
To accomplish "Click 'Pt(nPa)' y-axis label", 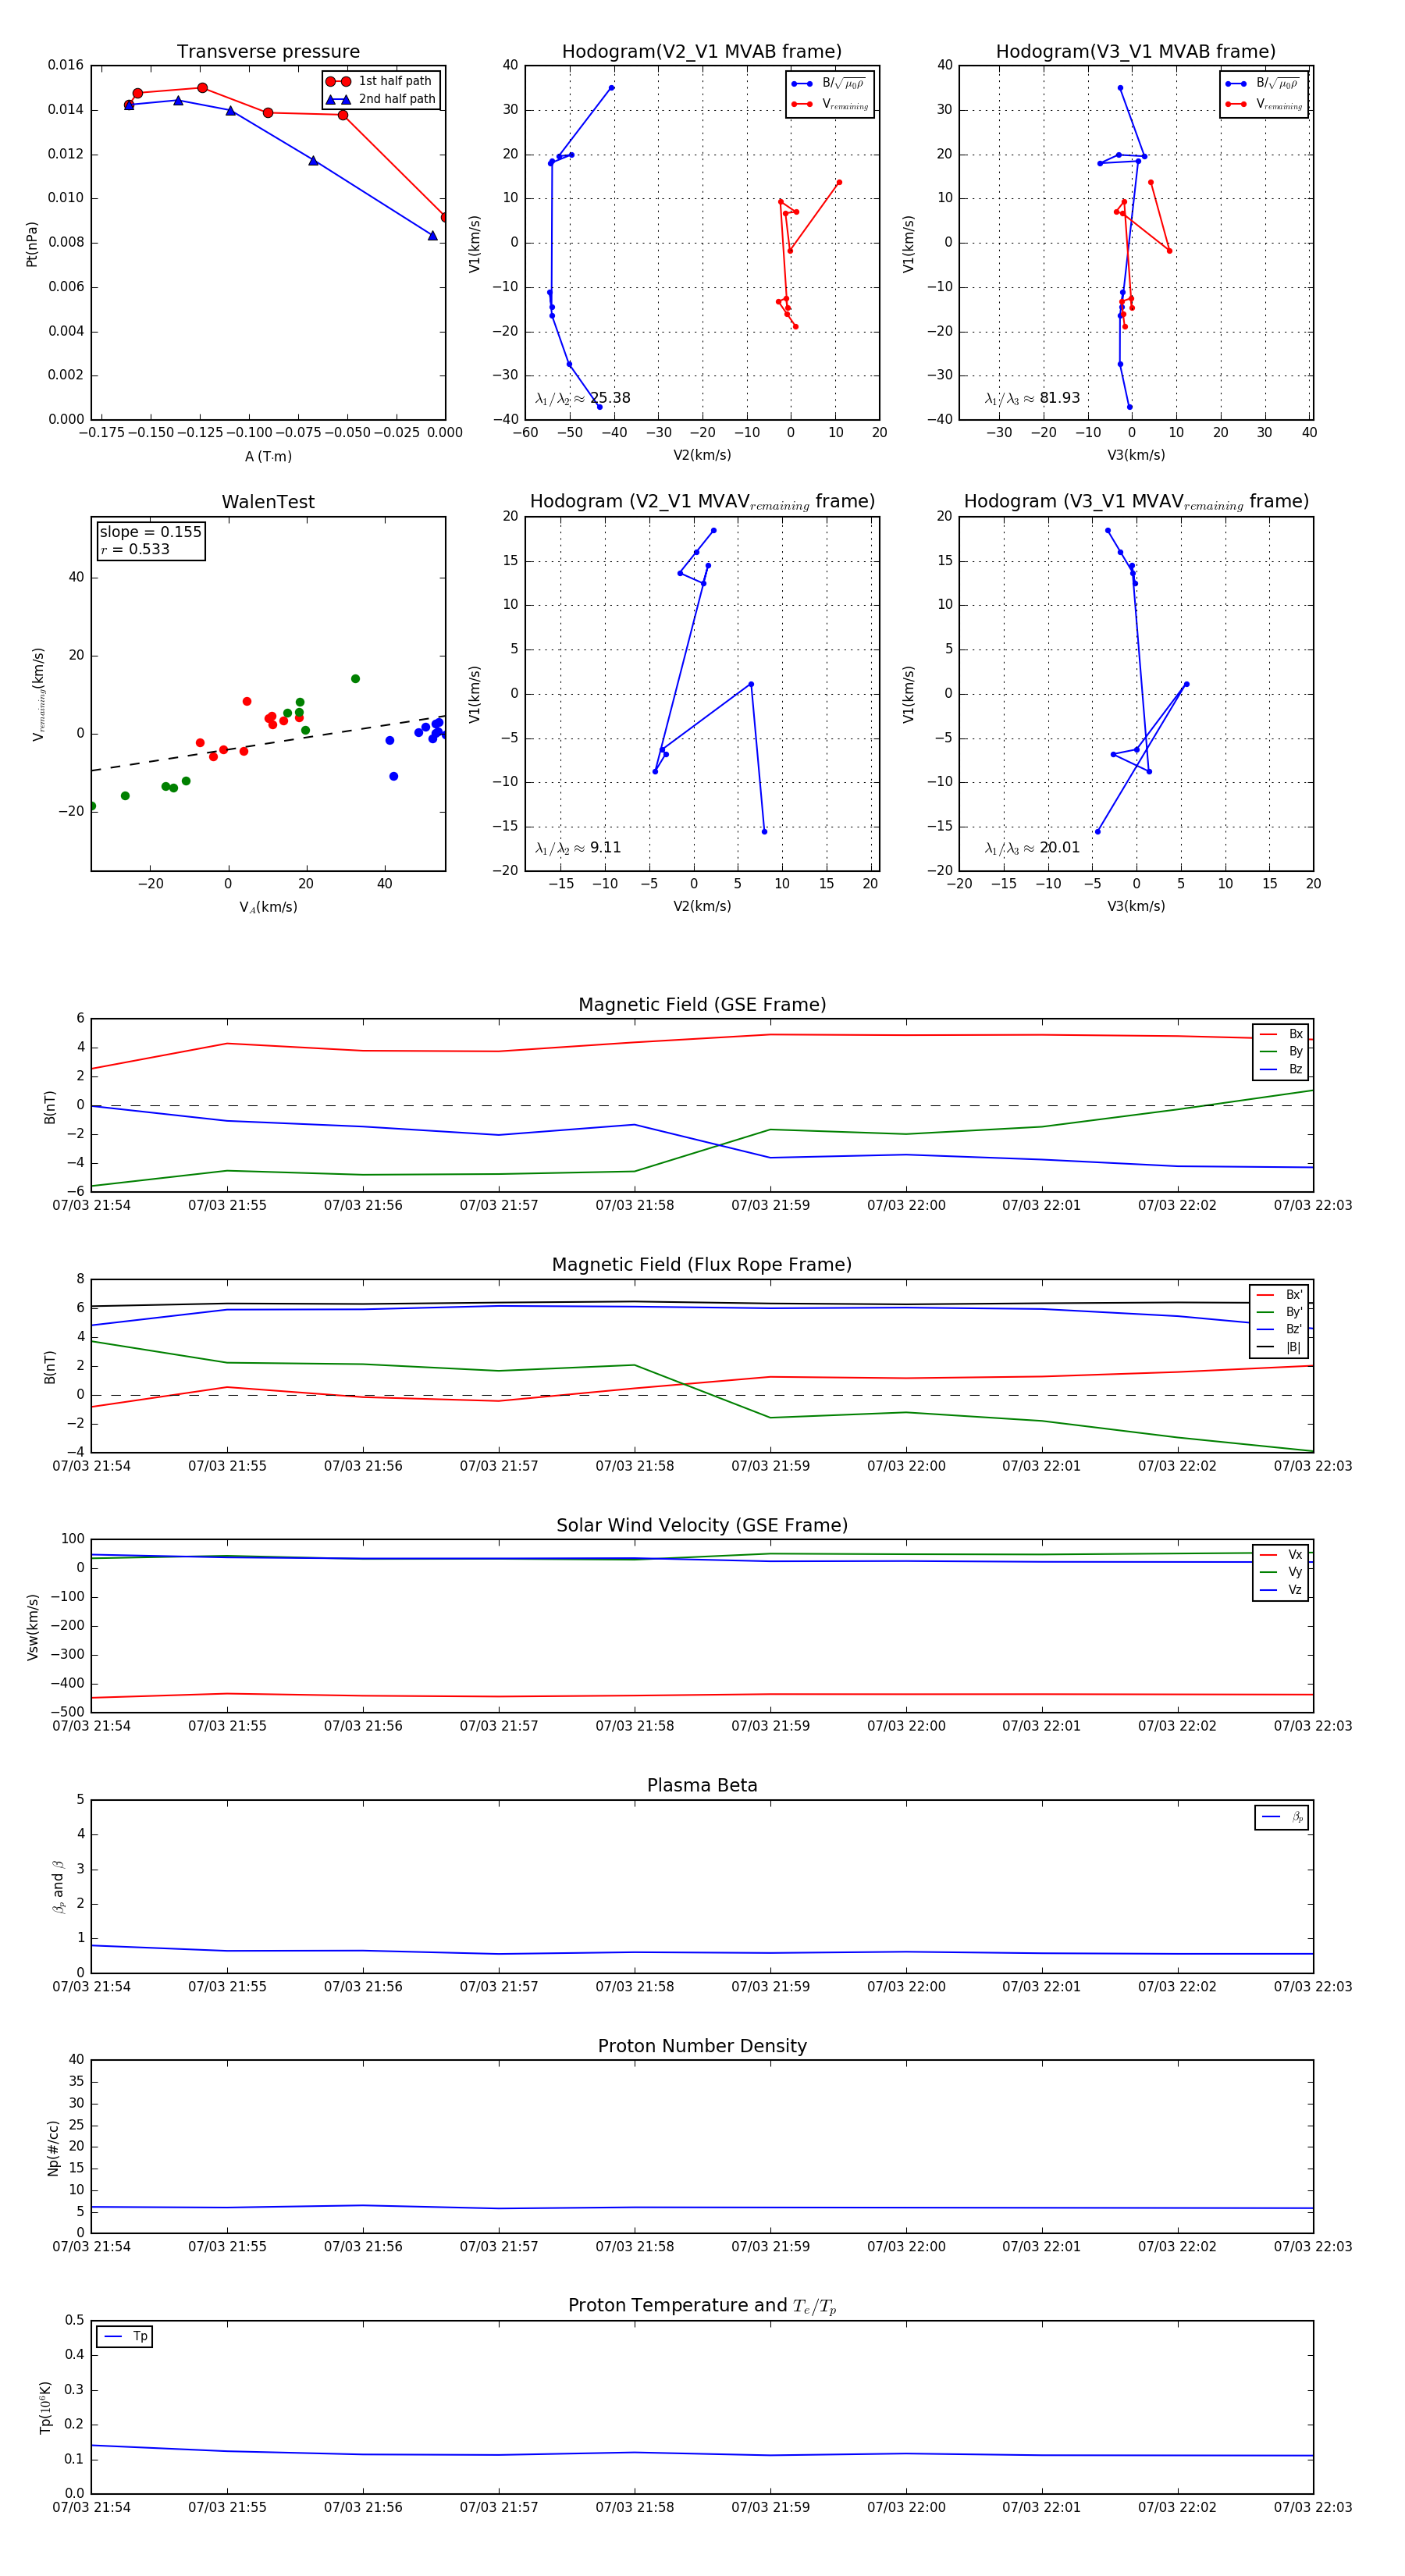I will click(32, 243).
